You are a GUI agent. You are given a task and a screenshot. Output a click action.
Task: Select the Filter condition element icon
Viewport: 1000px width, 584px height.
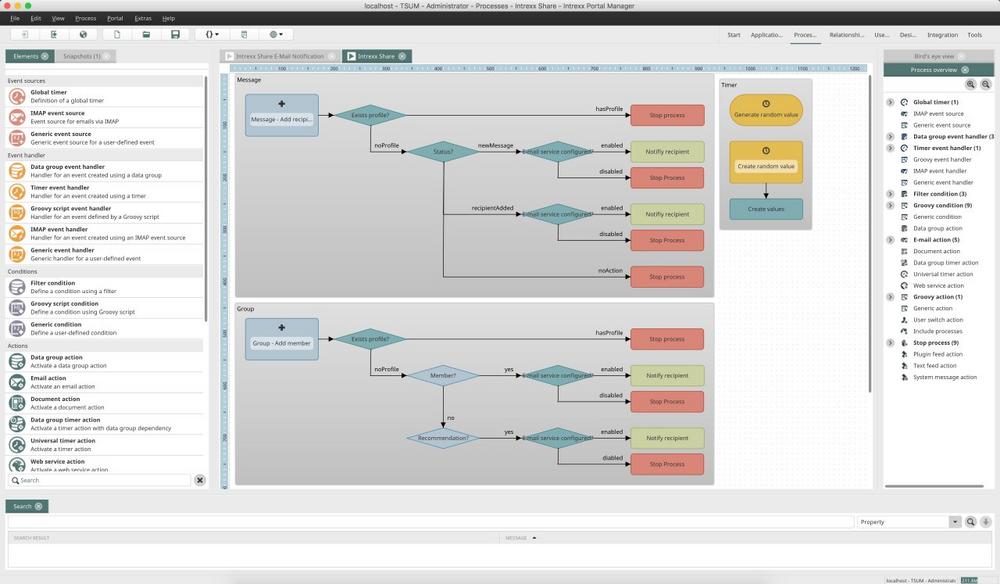tap(17, 287)
